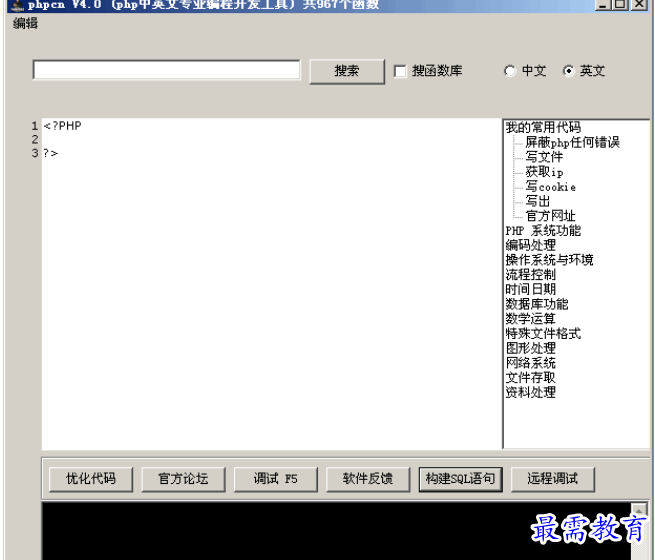
Task: Expand the 操作系统与环境 category
Action: (x=549, y=259)
